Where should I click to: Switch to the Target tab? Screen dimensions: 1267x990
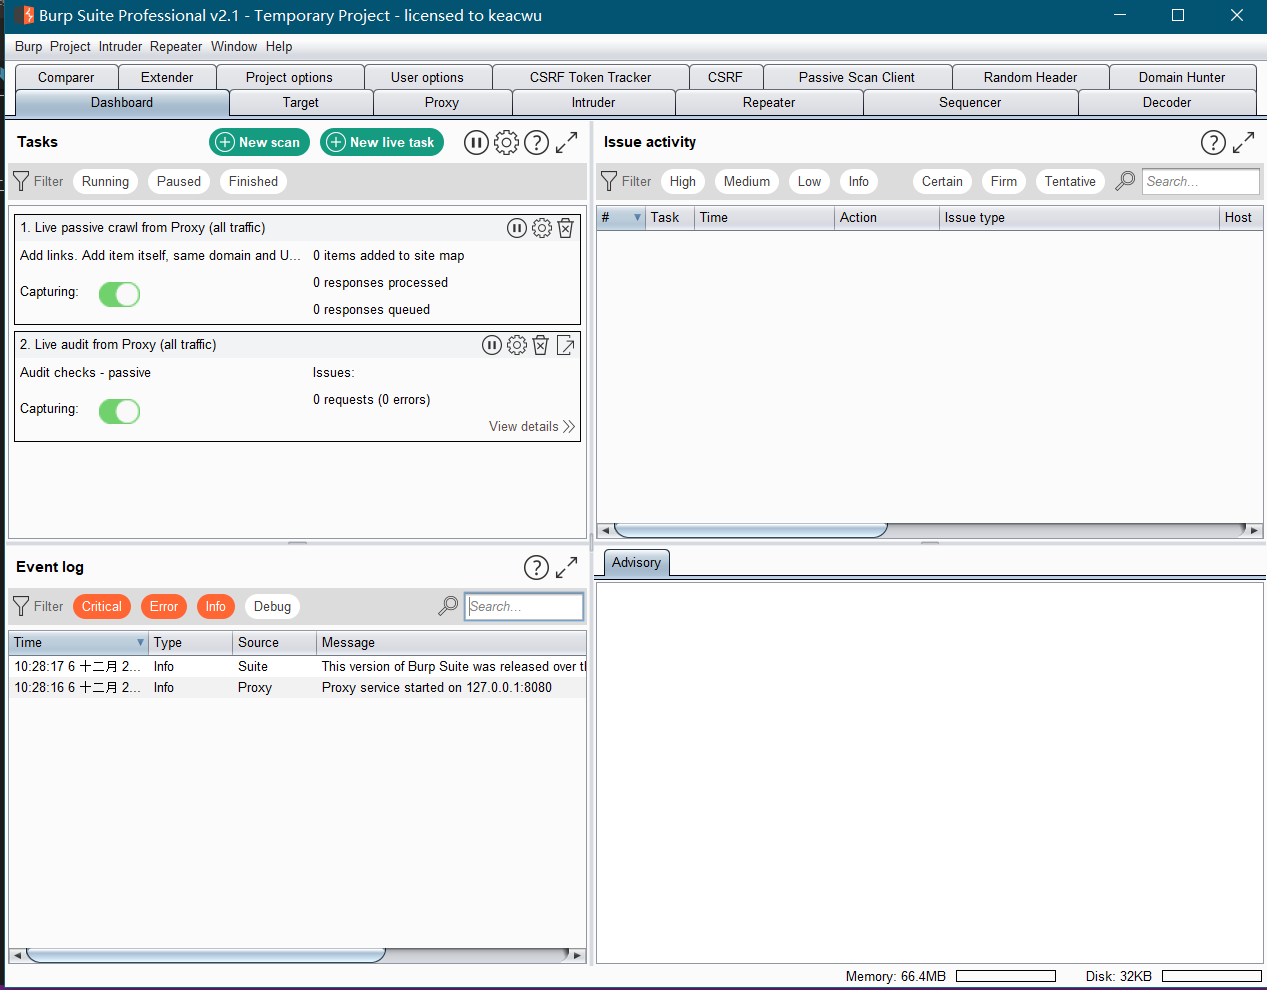click(x=301, y=102)
